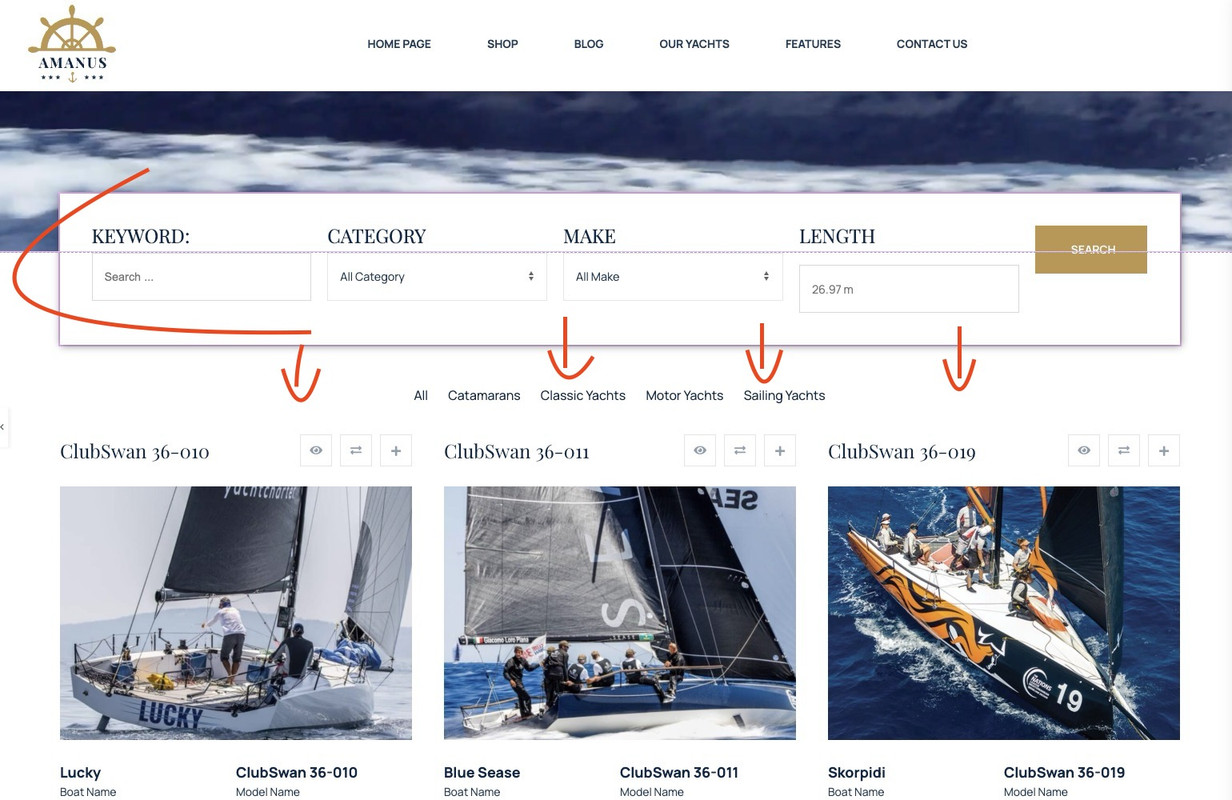Go to the Shop menu item
The image size is (1232, 800).
click(502, 44)
